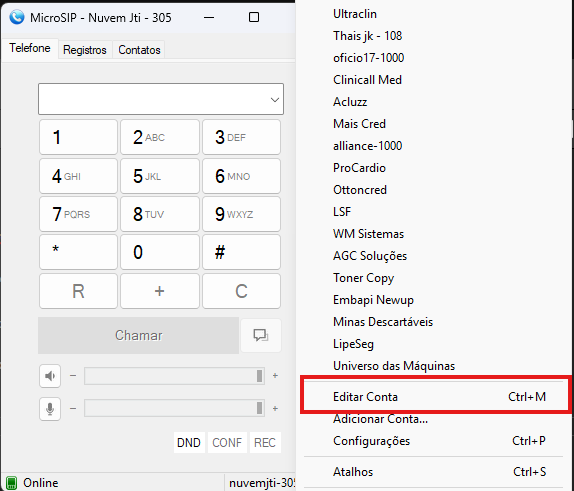
Task: Click the hash # key
Action: tap(241, 252)
